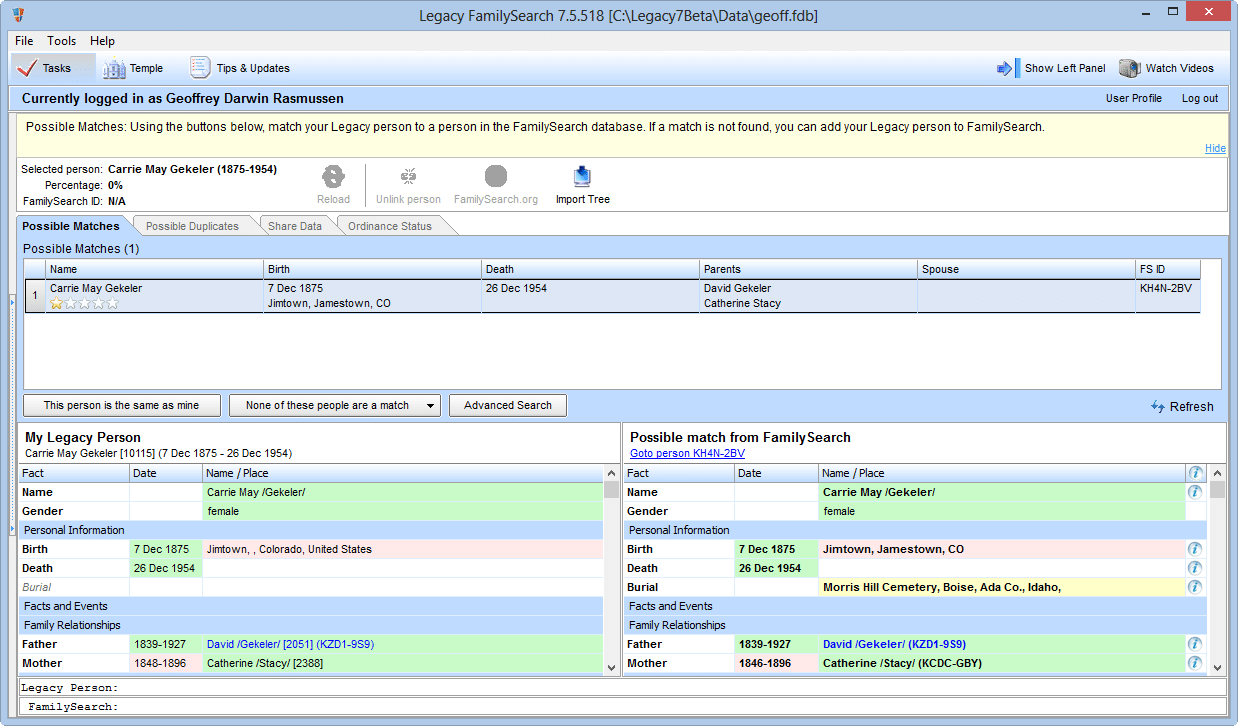Click 'Morris Hill Cemetery, Boise' burial place

[941, 587]
